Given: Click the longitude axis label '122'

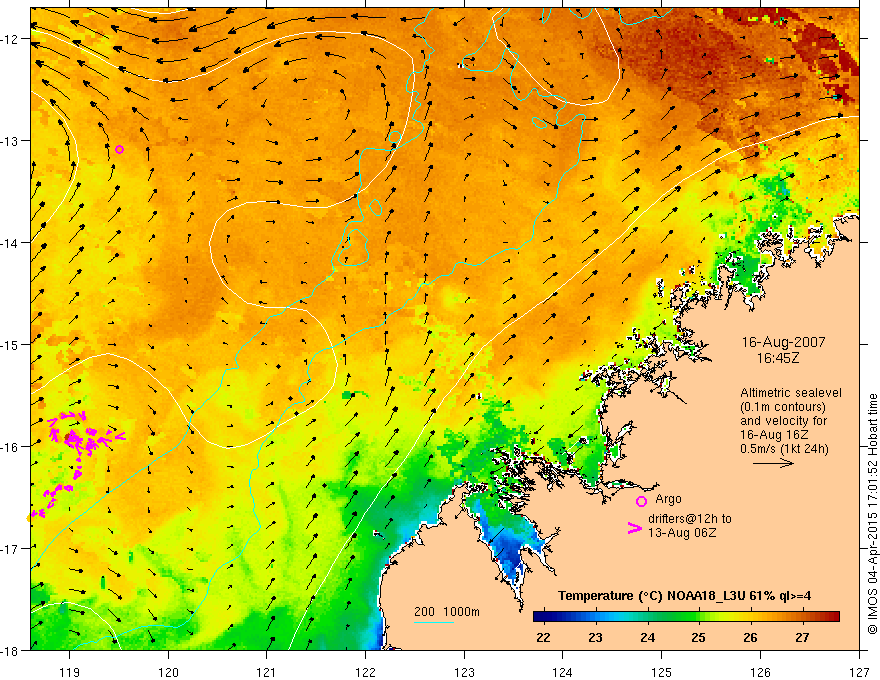Looking at the screenshot, I should [365, 672].
